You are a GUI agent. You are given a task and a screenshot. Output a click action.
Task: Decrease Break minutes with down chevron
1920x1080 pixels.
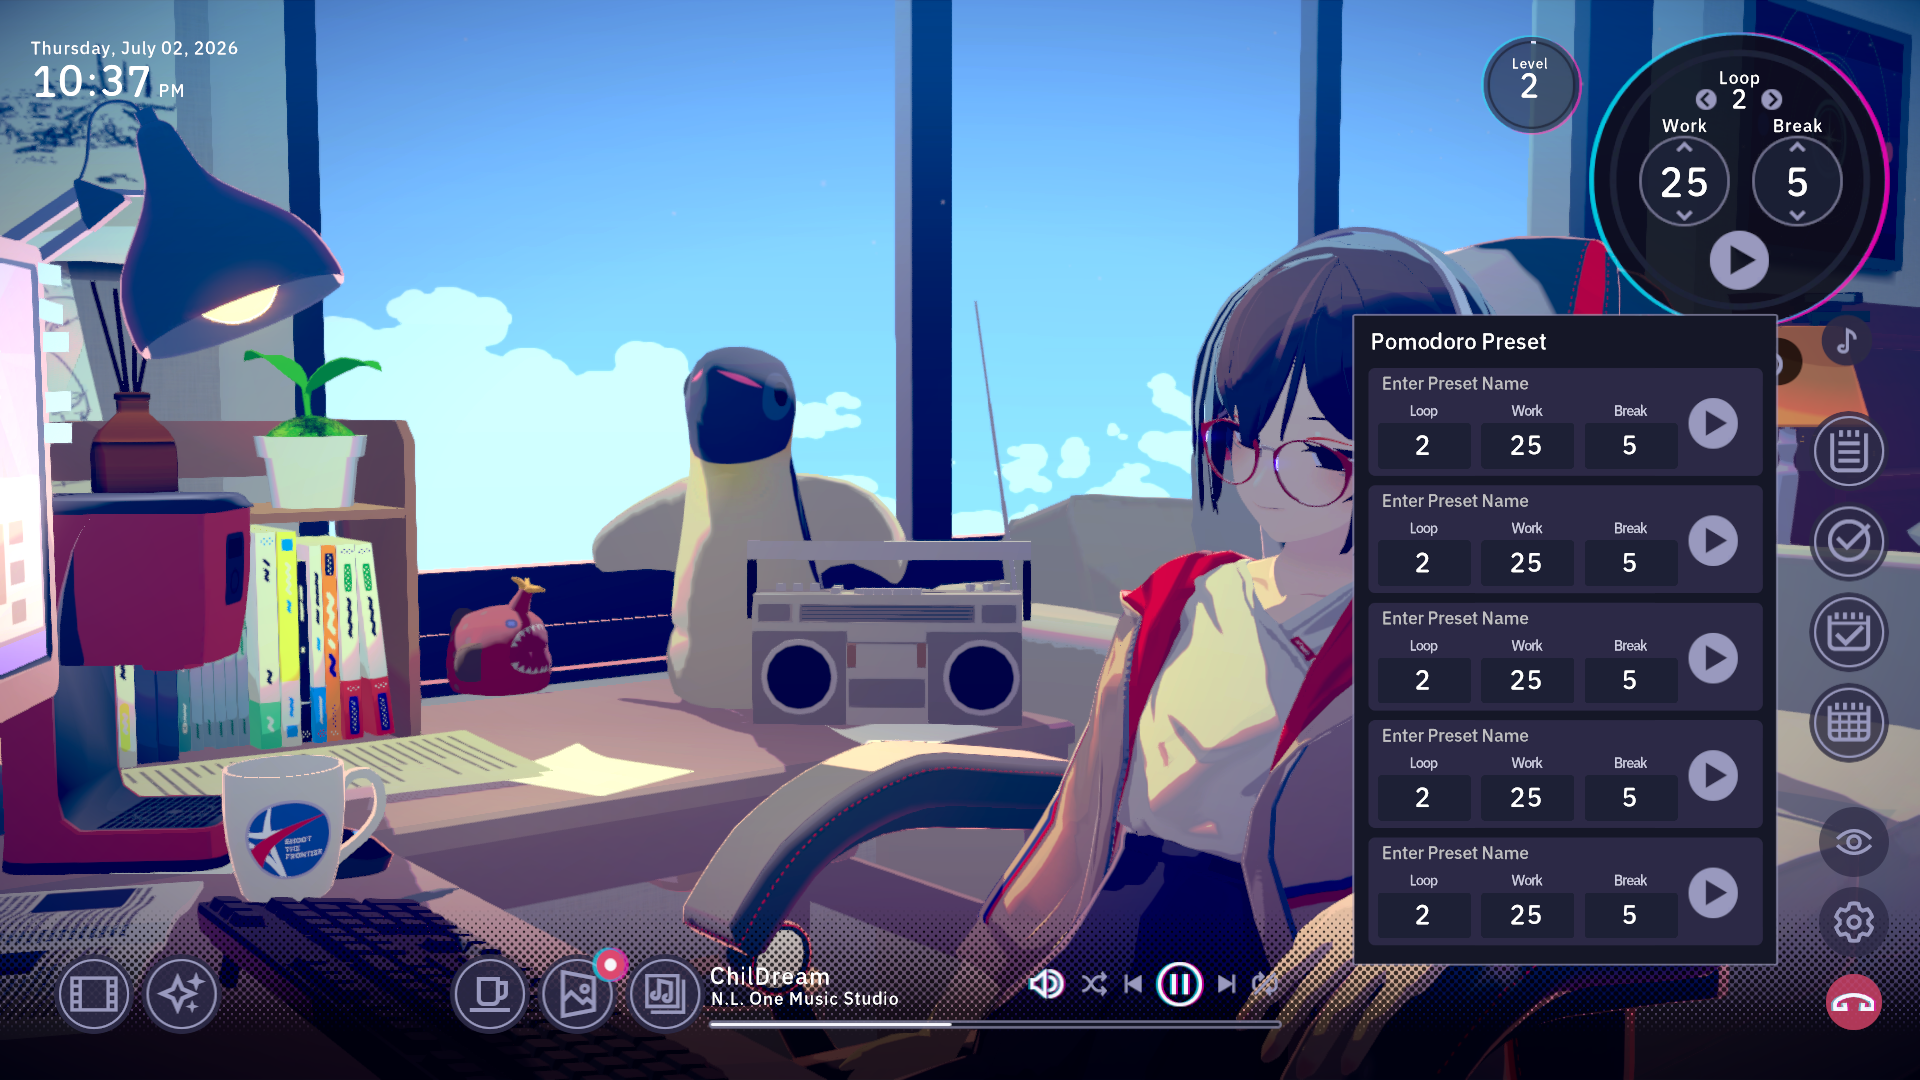(1797, 216)
